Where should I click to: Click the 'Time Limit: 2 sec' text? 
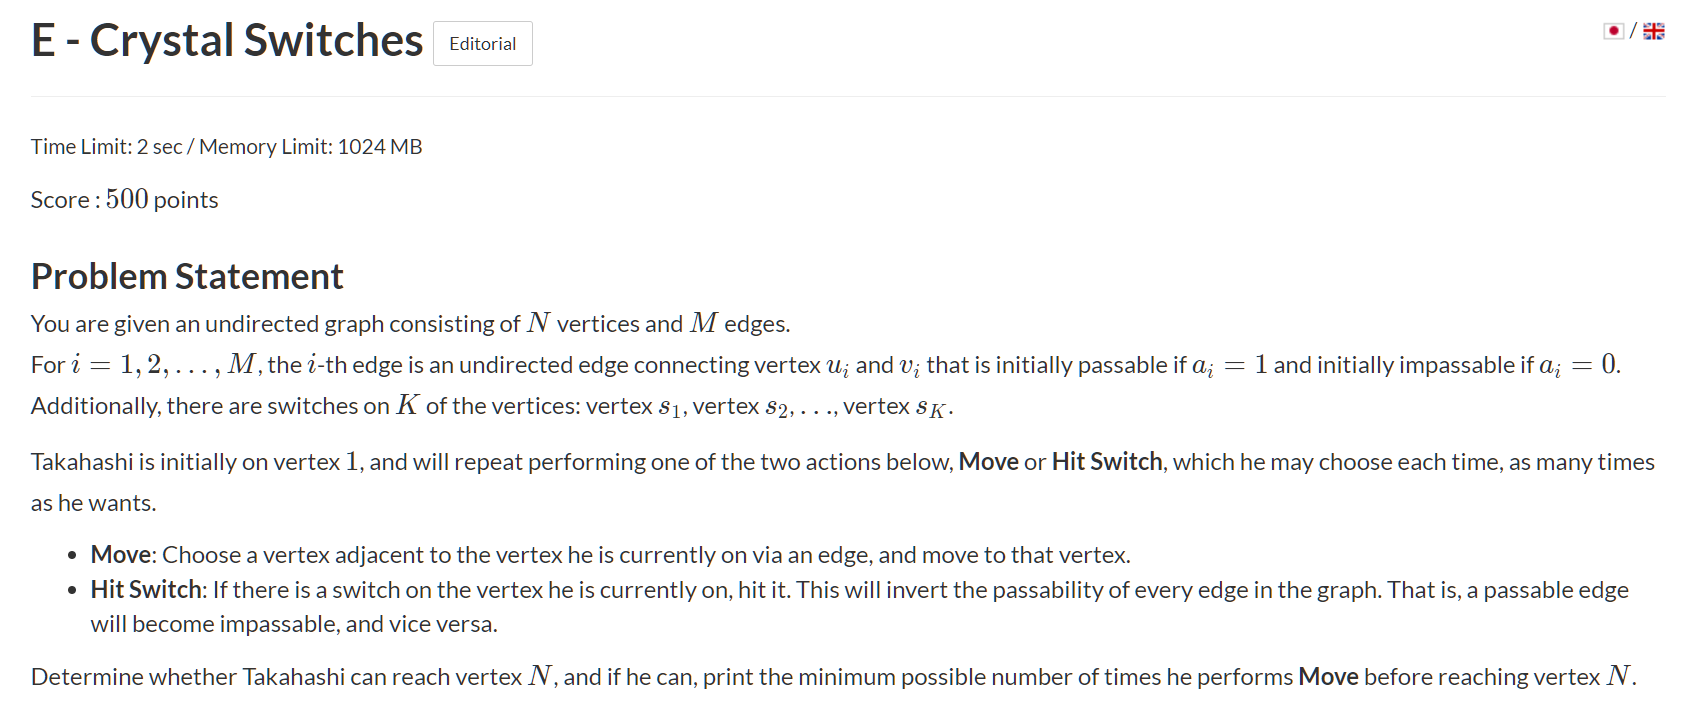[106, 147]
